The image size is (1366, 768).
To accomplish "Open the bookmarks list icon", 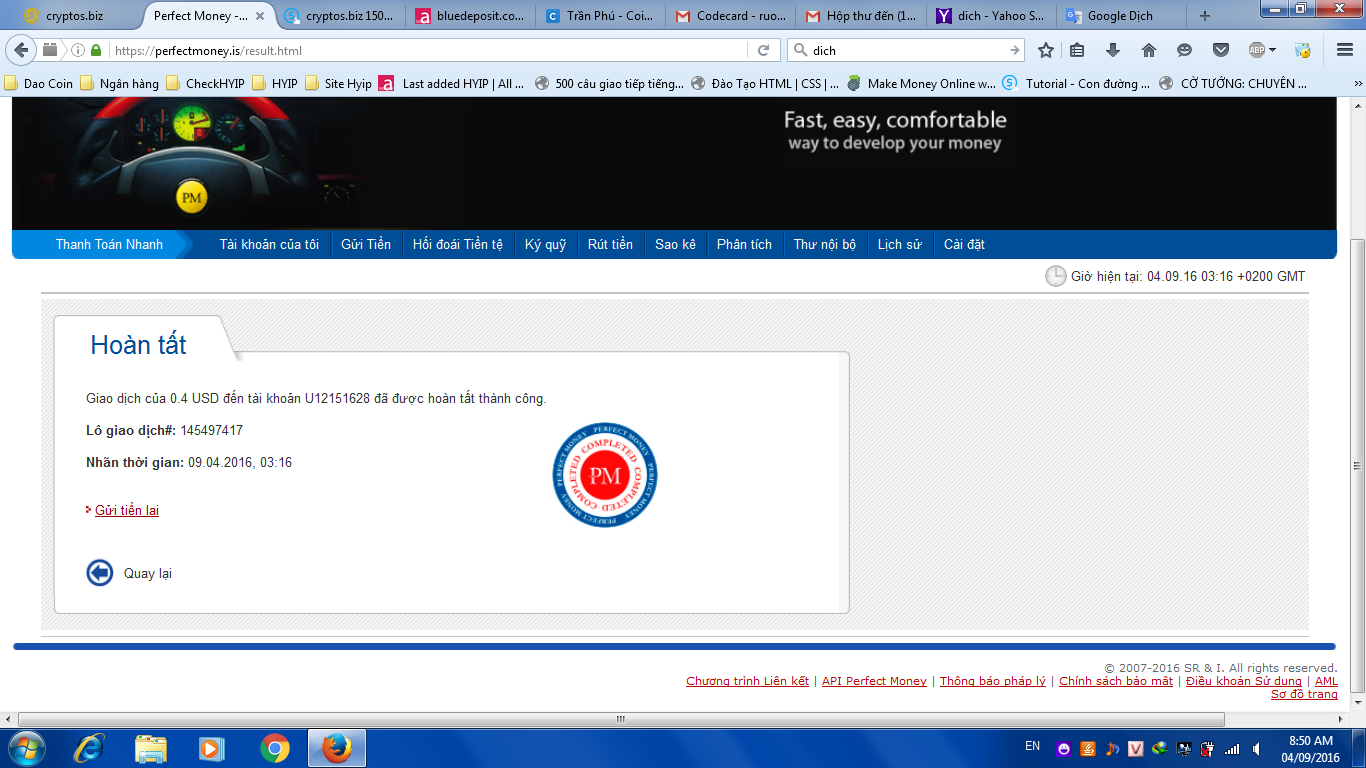I will [x=1077, y=50].
